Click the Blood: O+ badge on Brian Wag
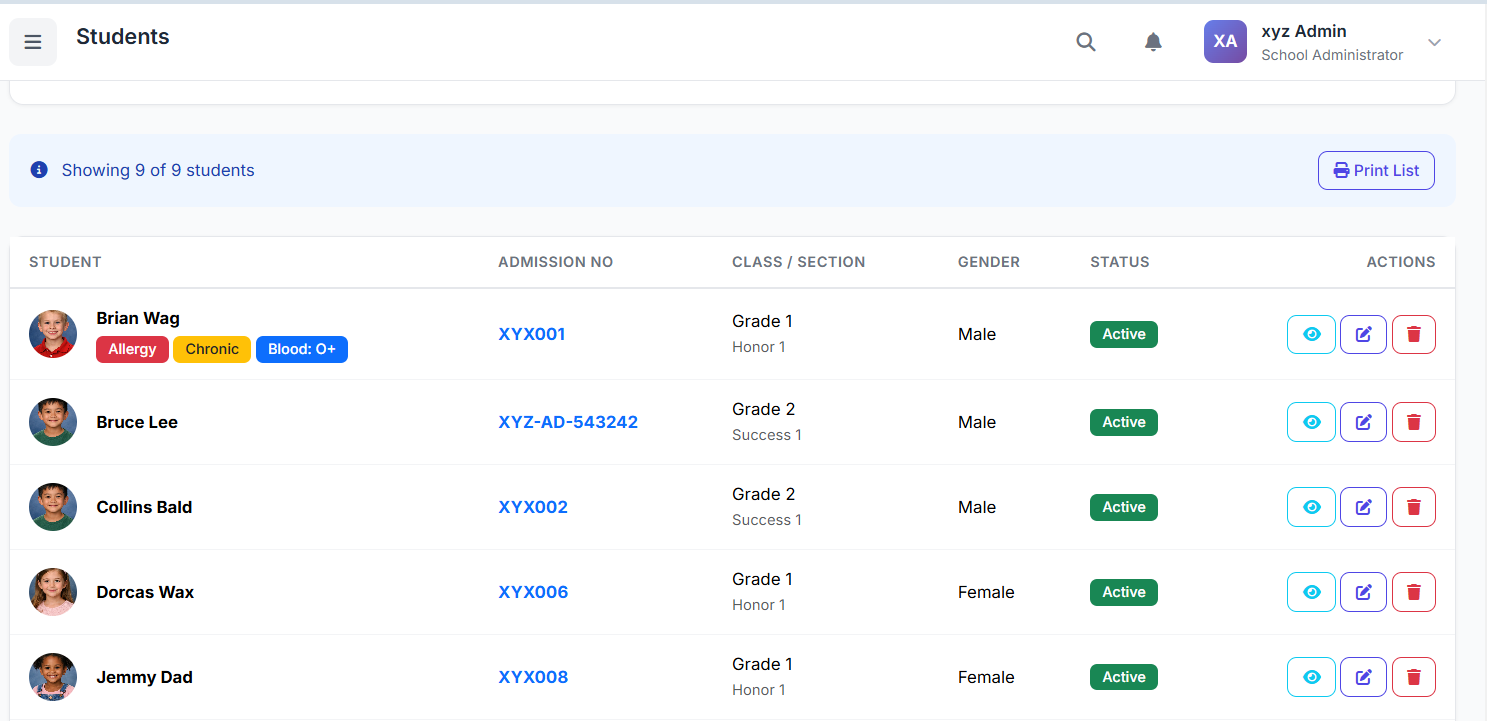This screenshot has width=1487, height=721. 302,349
